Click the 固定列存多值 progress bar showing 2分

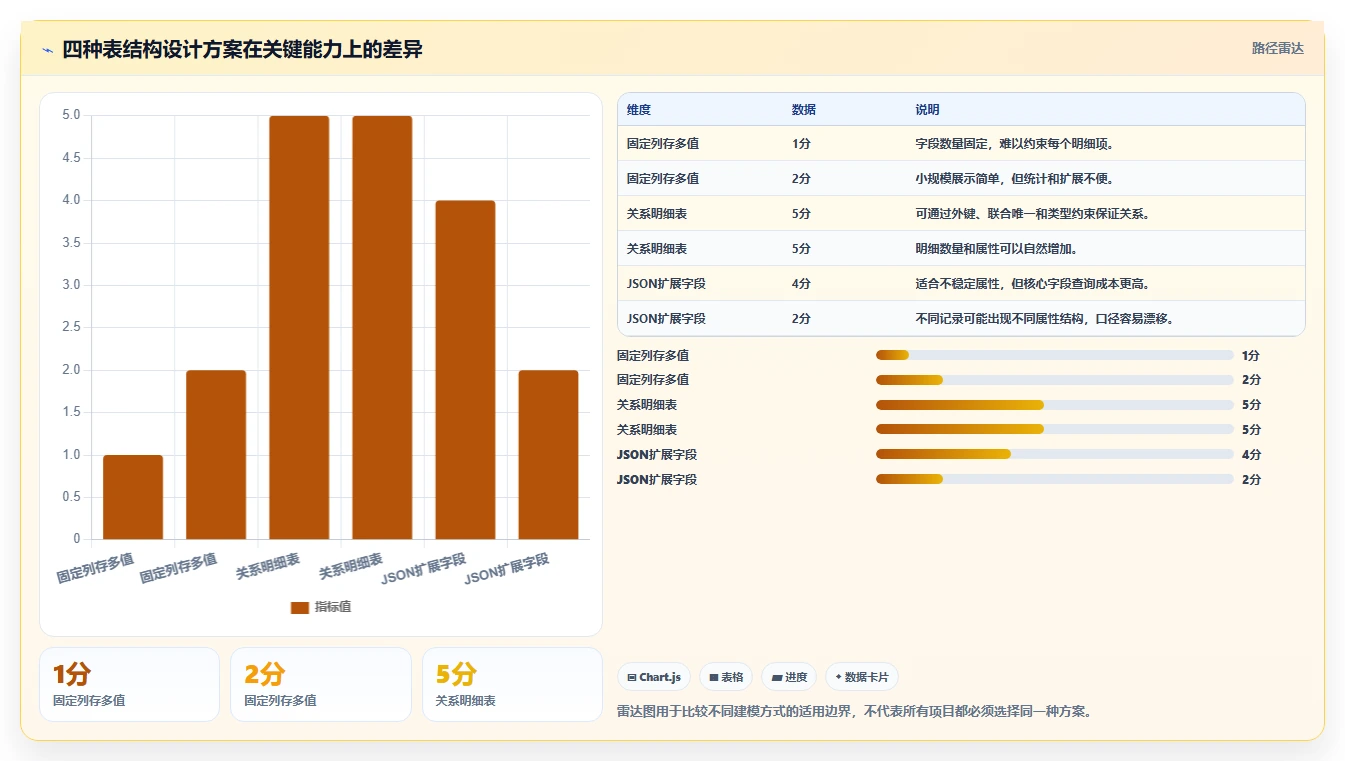pyautogui.click(x=1054, y=380)
